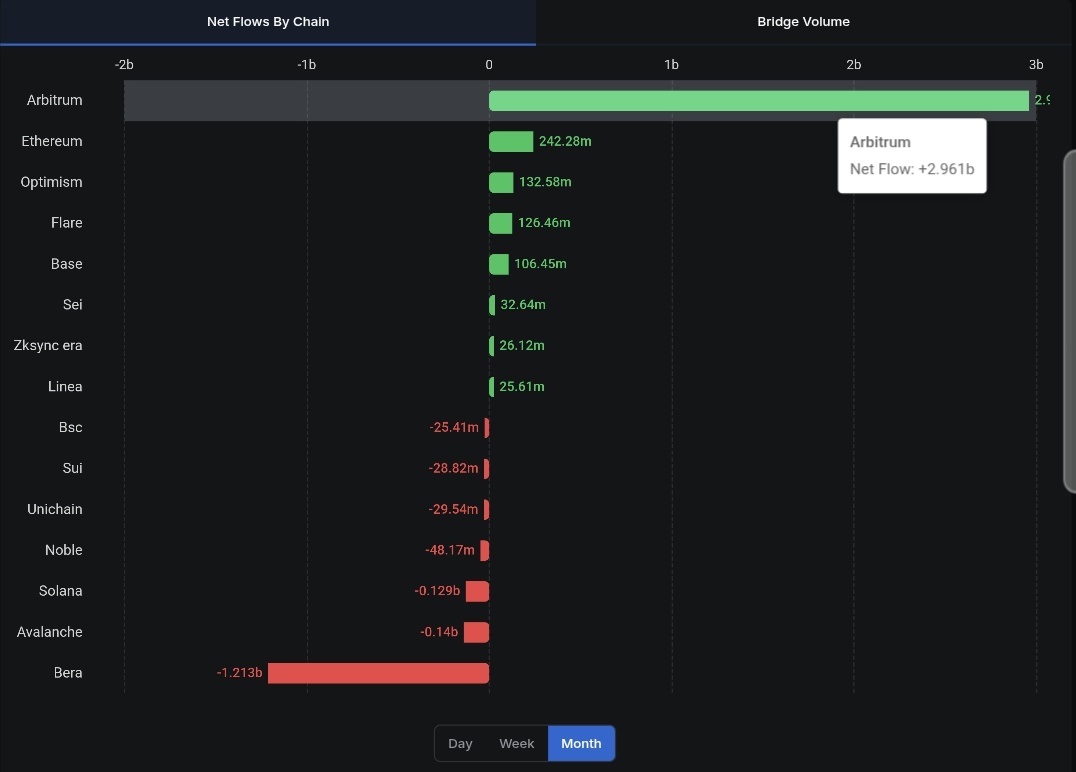1076x772 pixels.
Task: Click the green Arbitrum net flow bar
Action: (x=759, y=101)
